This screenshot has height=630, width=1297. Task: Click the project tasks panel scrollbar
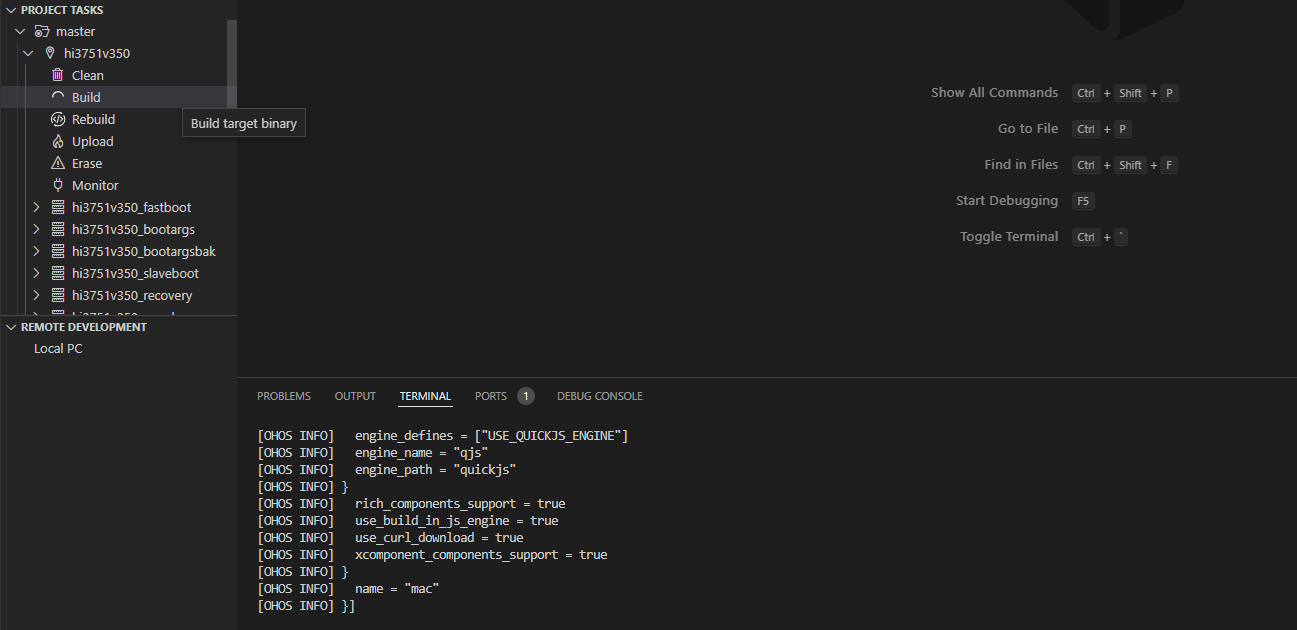point(232,60)
